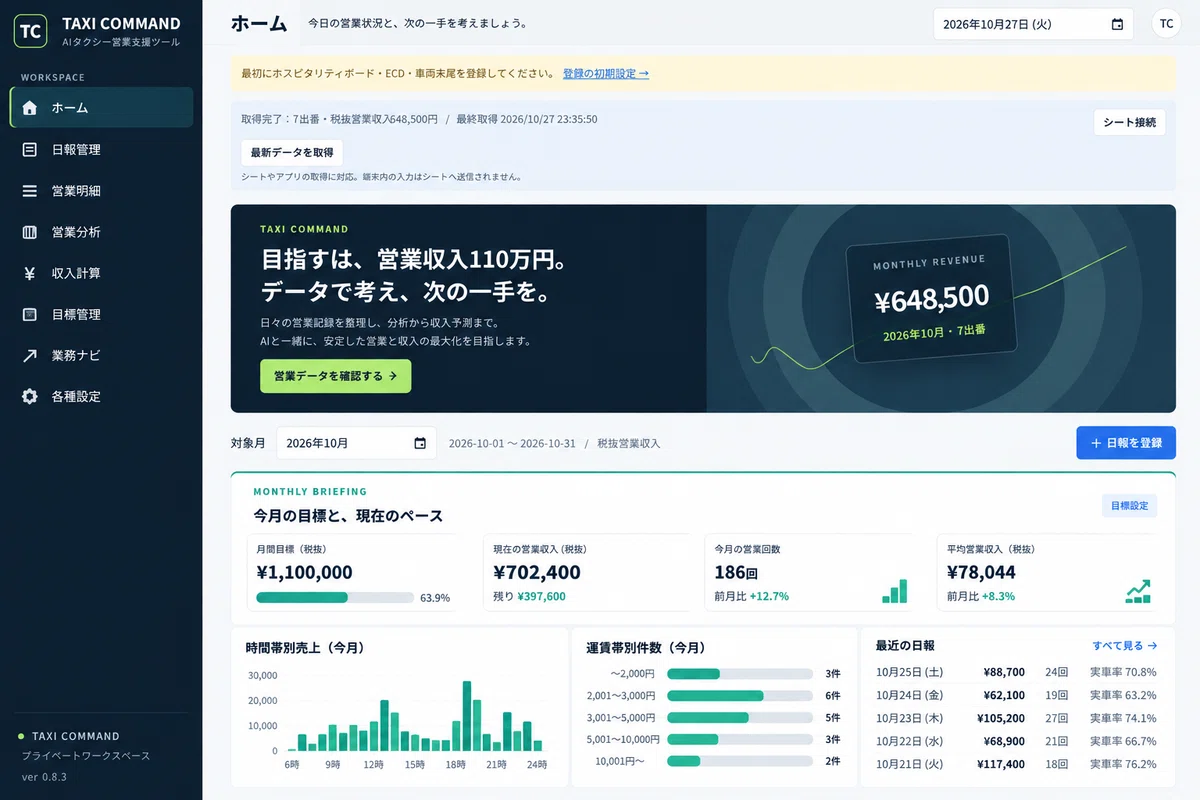Click the TC logo icon in sidebar
The height and width of the screenshot is (800, 1200).
coord(31,31)
